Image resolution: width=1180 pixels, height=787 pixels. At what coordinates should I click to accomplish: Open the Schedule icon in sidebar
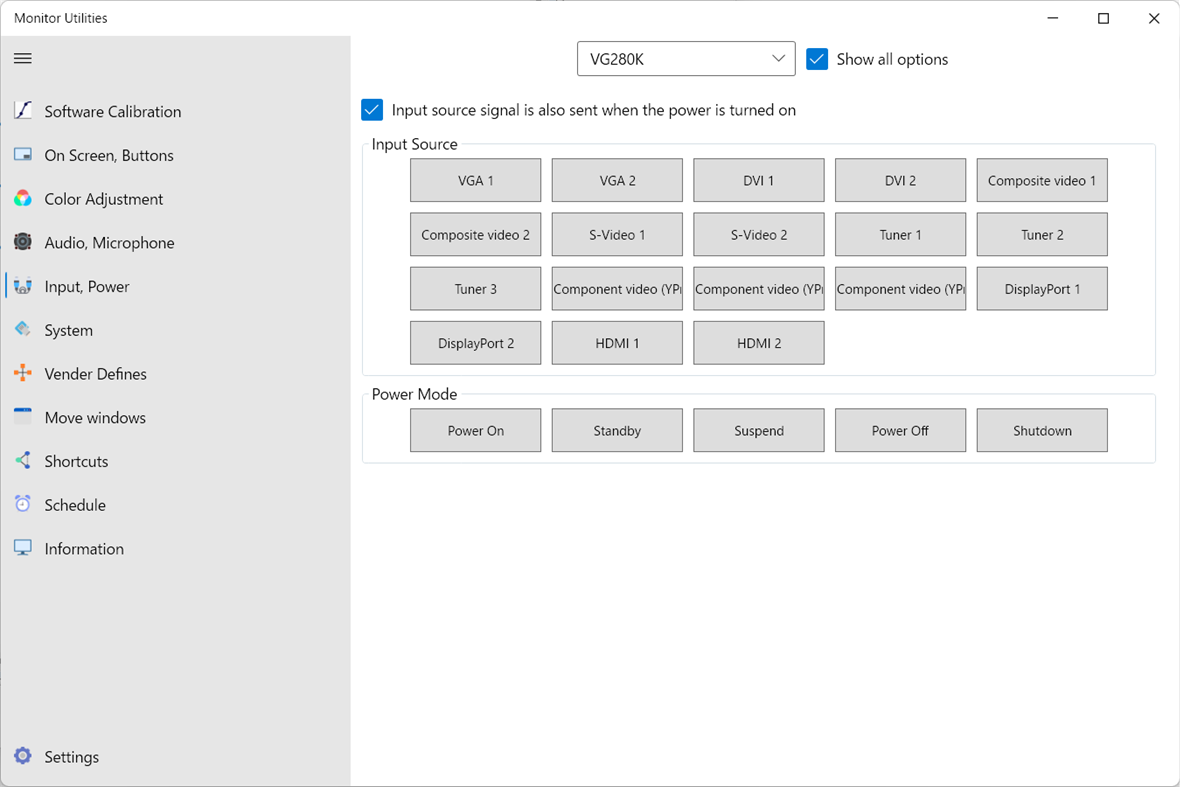click(22, 504)
